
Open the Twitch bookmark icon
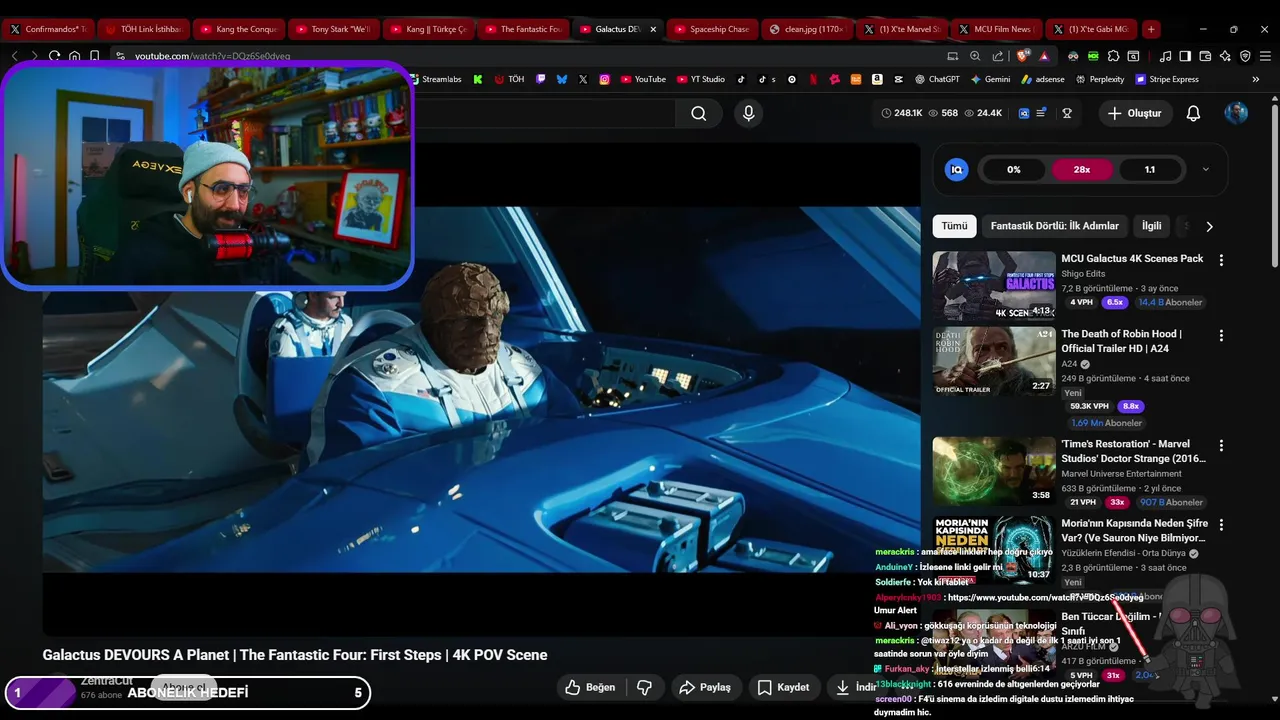coord(541,79)
